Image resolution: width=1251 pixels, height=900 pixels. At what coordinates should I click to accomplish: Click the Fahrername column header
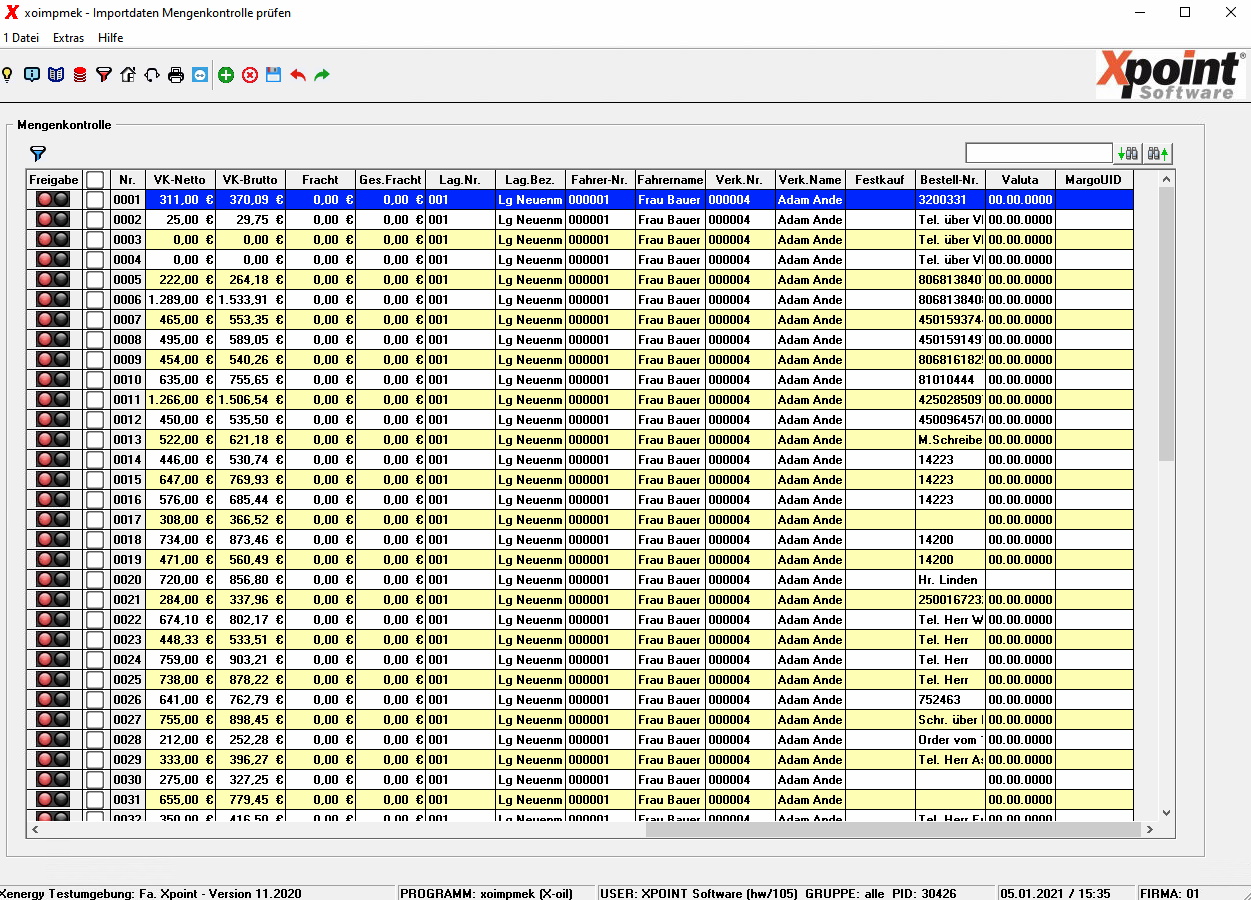(x=670, y=180)
